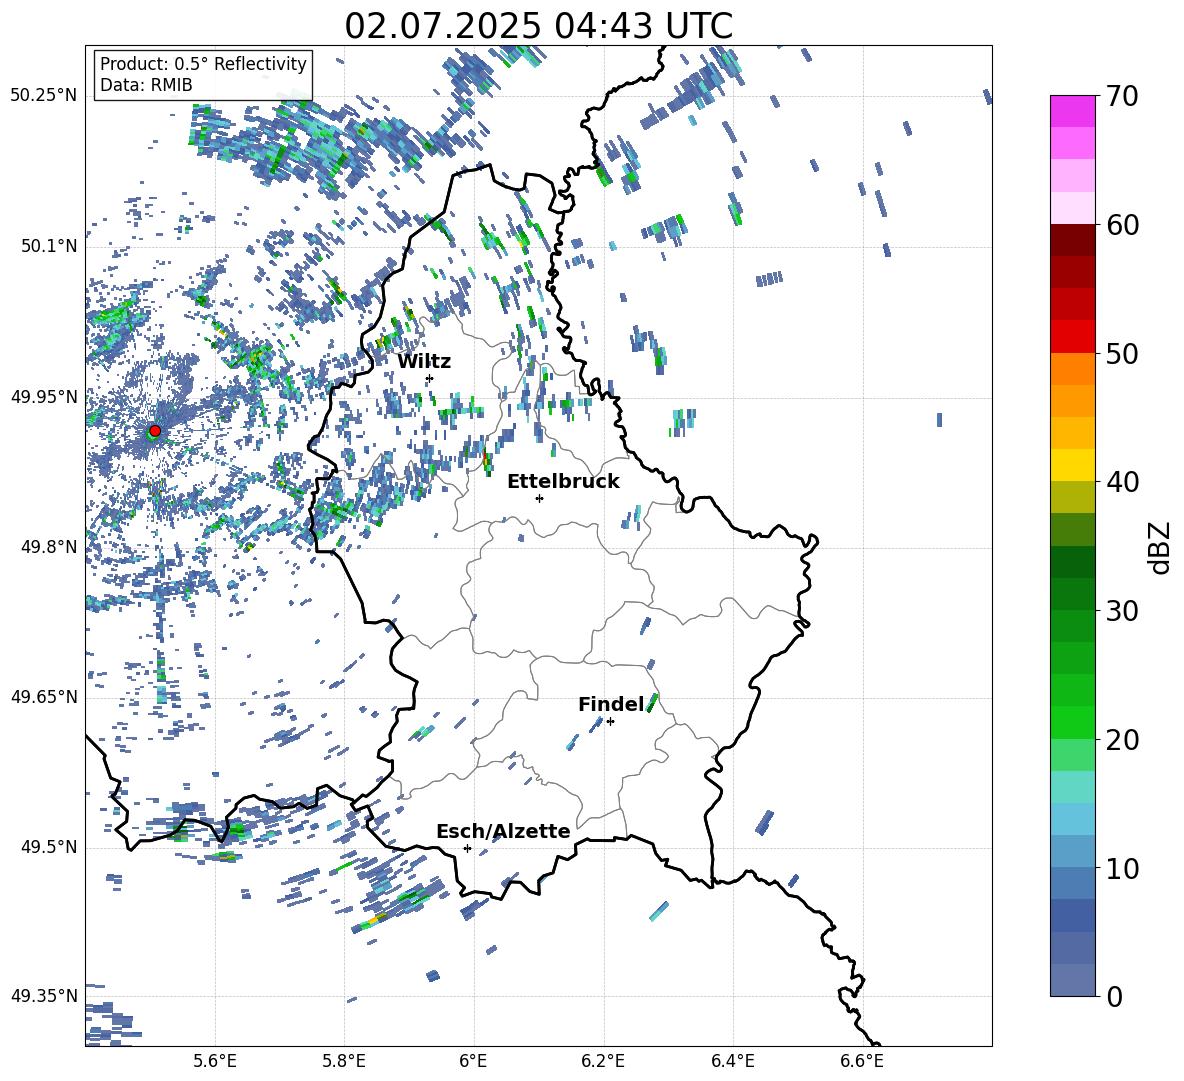1184x1081 pixels.
Task: Click the Ettelbruck city label
Action: (x=563, y=482)
